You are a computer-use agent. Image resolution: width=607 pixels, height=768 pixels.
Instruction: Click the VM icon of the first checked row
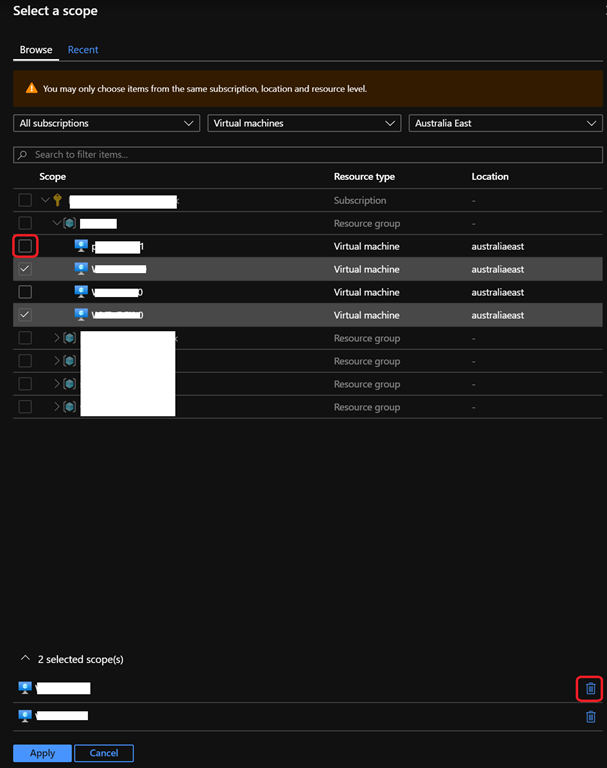81,269
